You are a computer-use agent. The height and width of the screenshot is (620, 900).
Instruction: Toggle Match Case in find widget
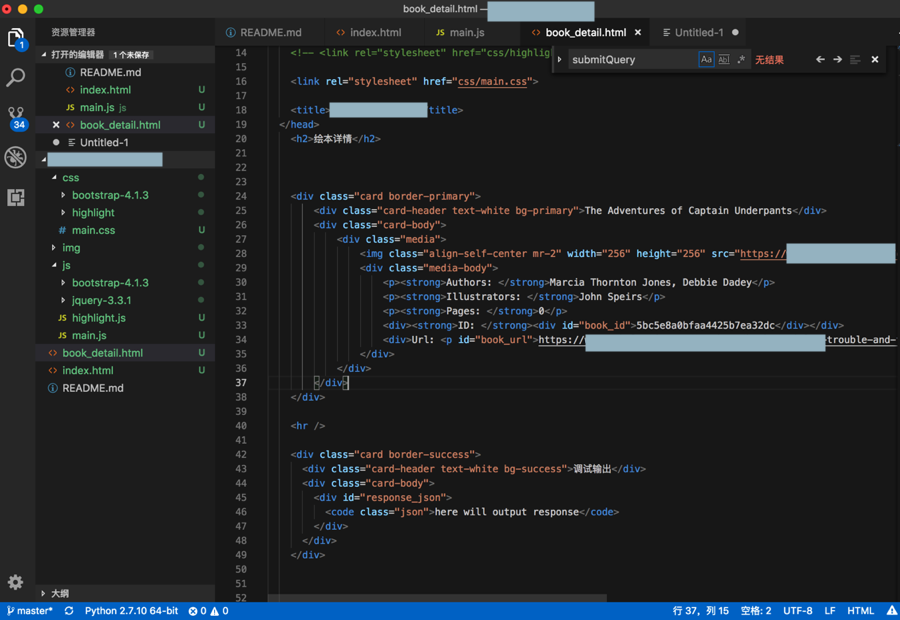pos(706,60)
